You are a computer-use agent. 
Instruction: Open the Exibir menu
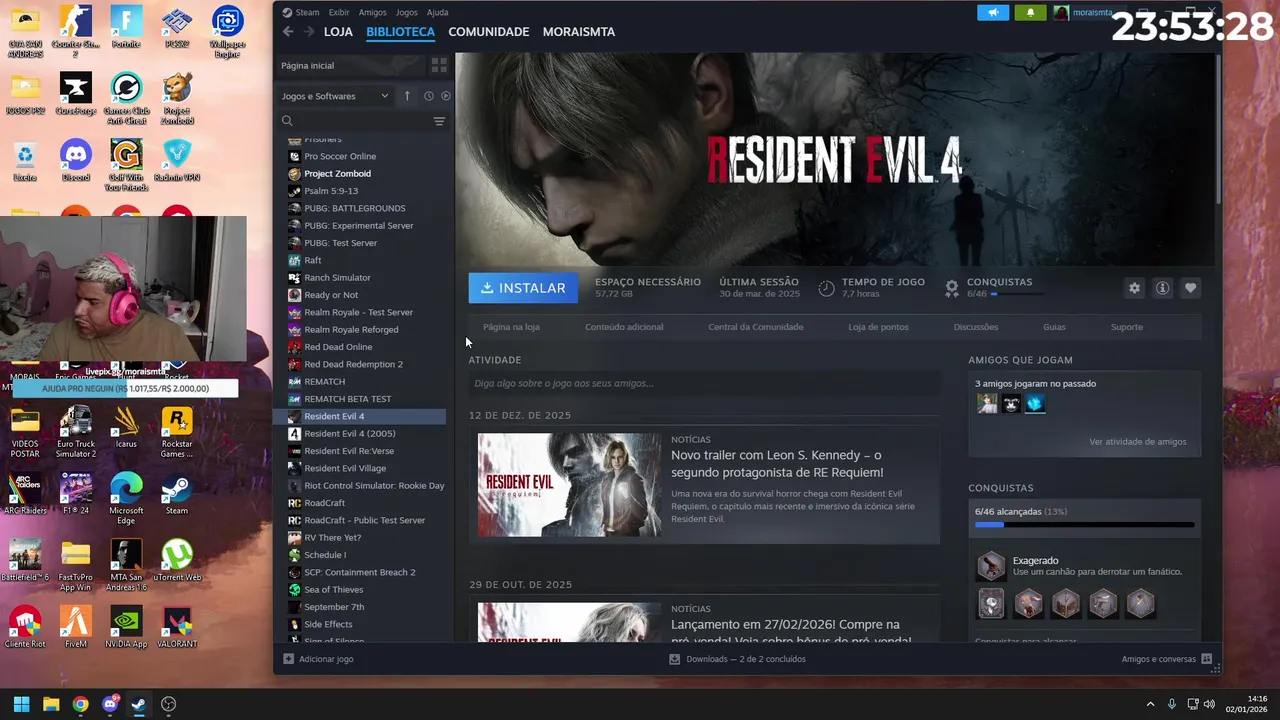point(339,13)
